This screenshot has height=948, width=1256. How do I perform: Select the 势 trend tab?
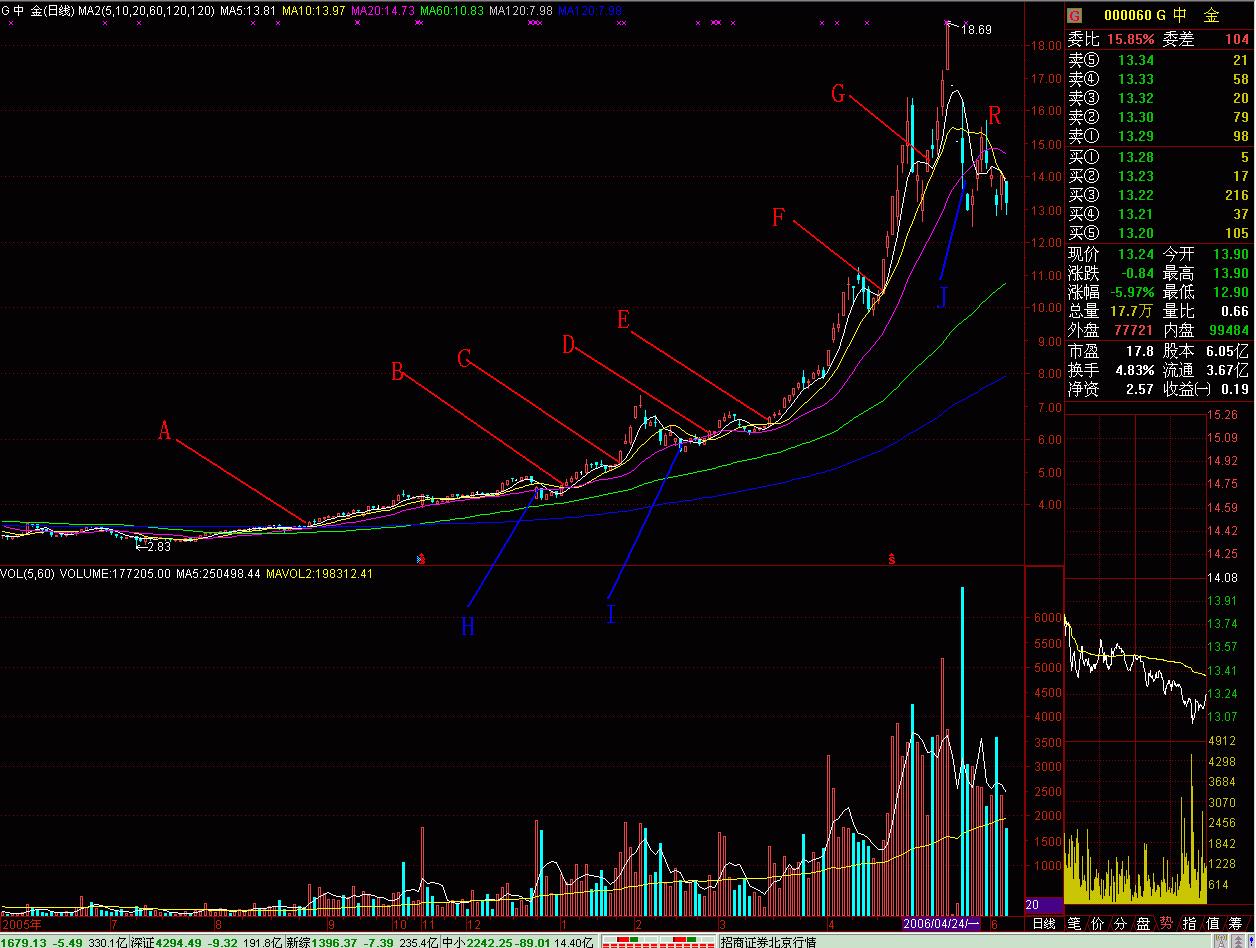pos(1166,923)
